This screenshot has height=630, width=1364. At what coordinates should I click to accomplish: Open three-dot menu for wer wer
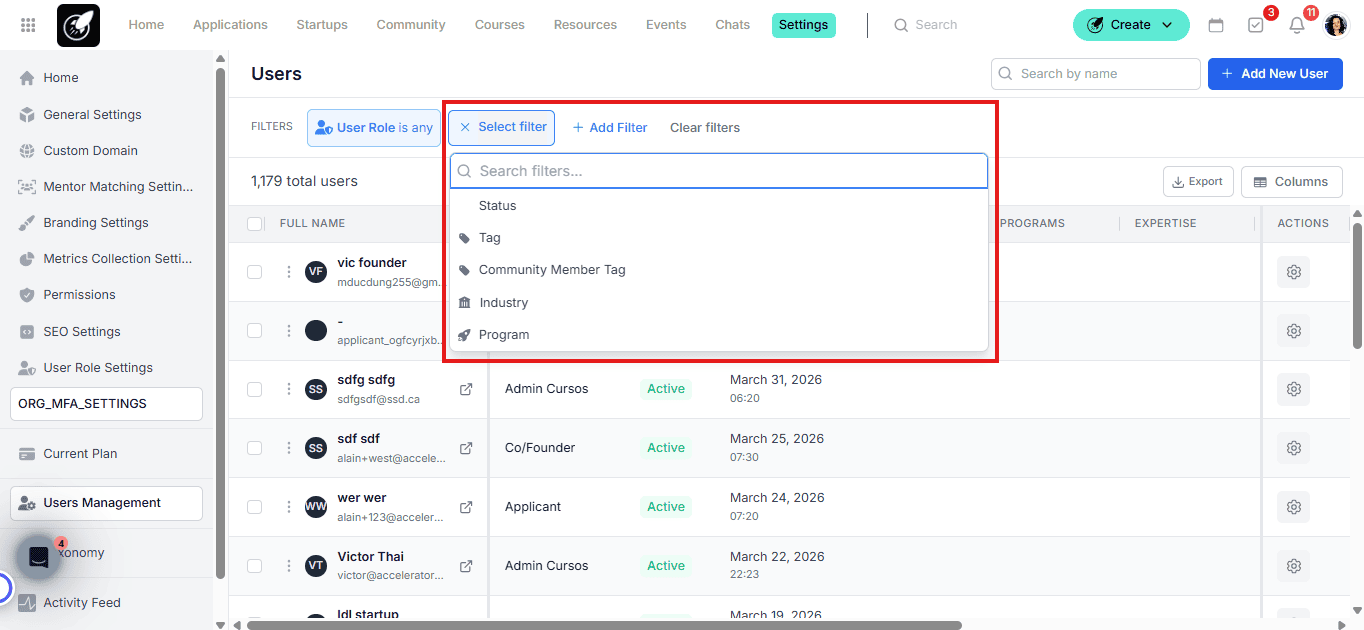point(288,507)
